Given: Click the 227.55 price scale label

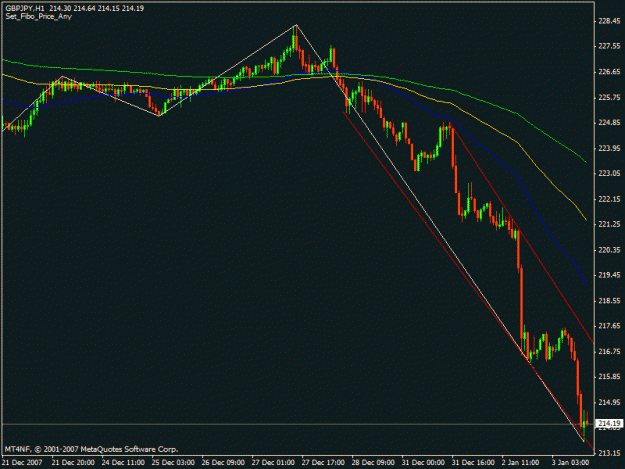Looking at the screenshot, I should [609, 46].
